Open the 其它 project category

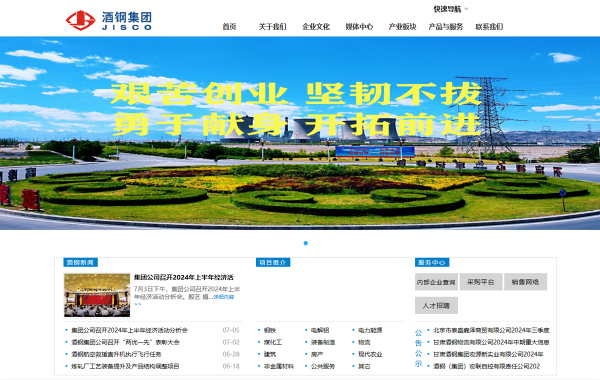pyautogui.click(x=364, y=366)
